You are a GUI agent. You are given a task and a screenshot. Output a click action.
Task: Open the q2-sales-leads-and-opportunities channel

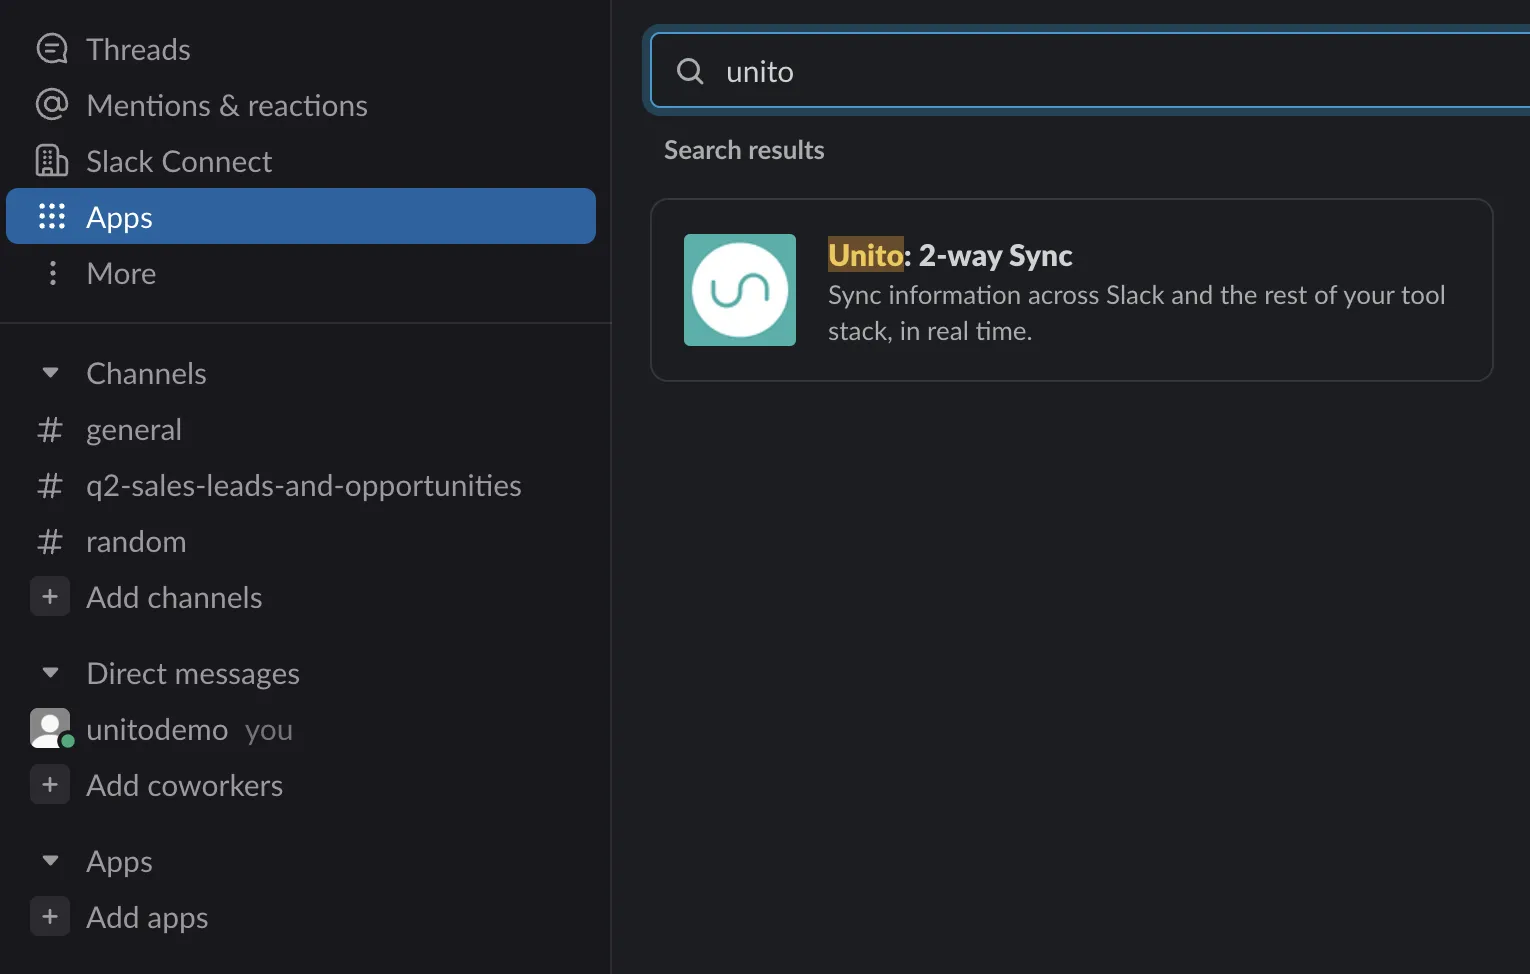[303, 486]
